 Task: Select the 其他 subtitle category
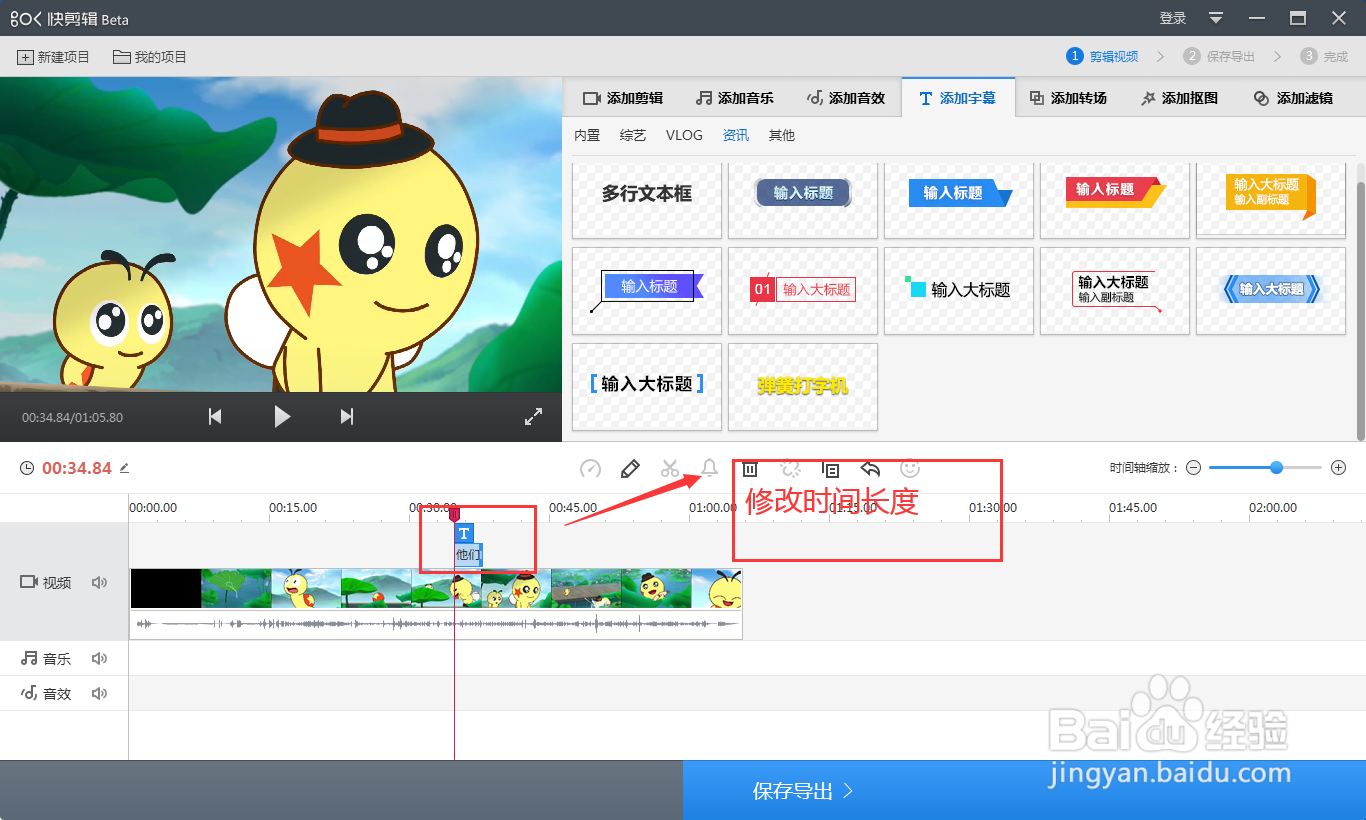point(782,135)
